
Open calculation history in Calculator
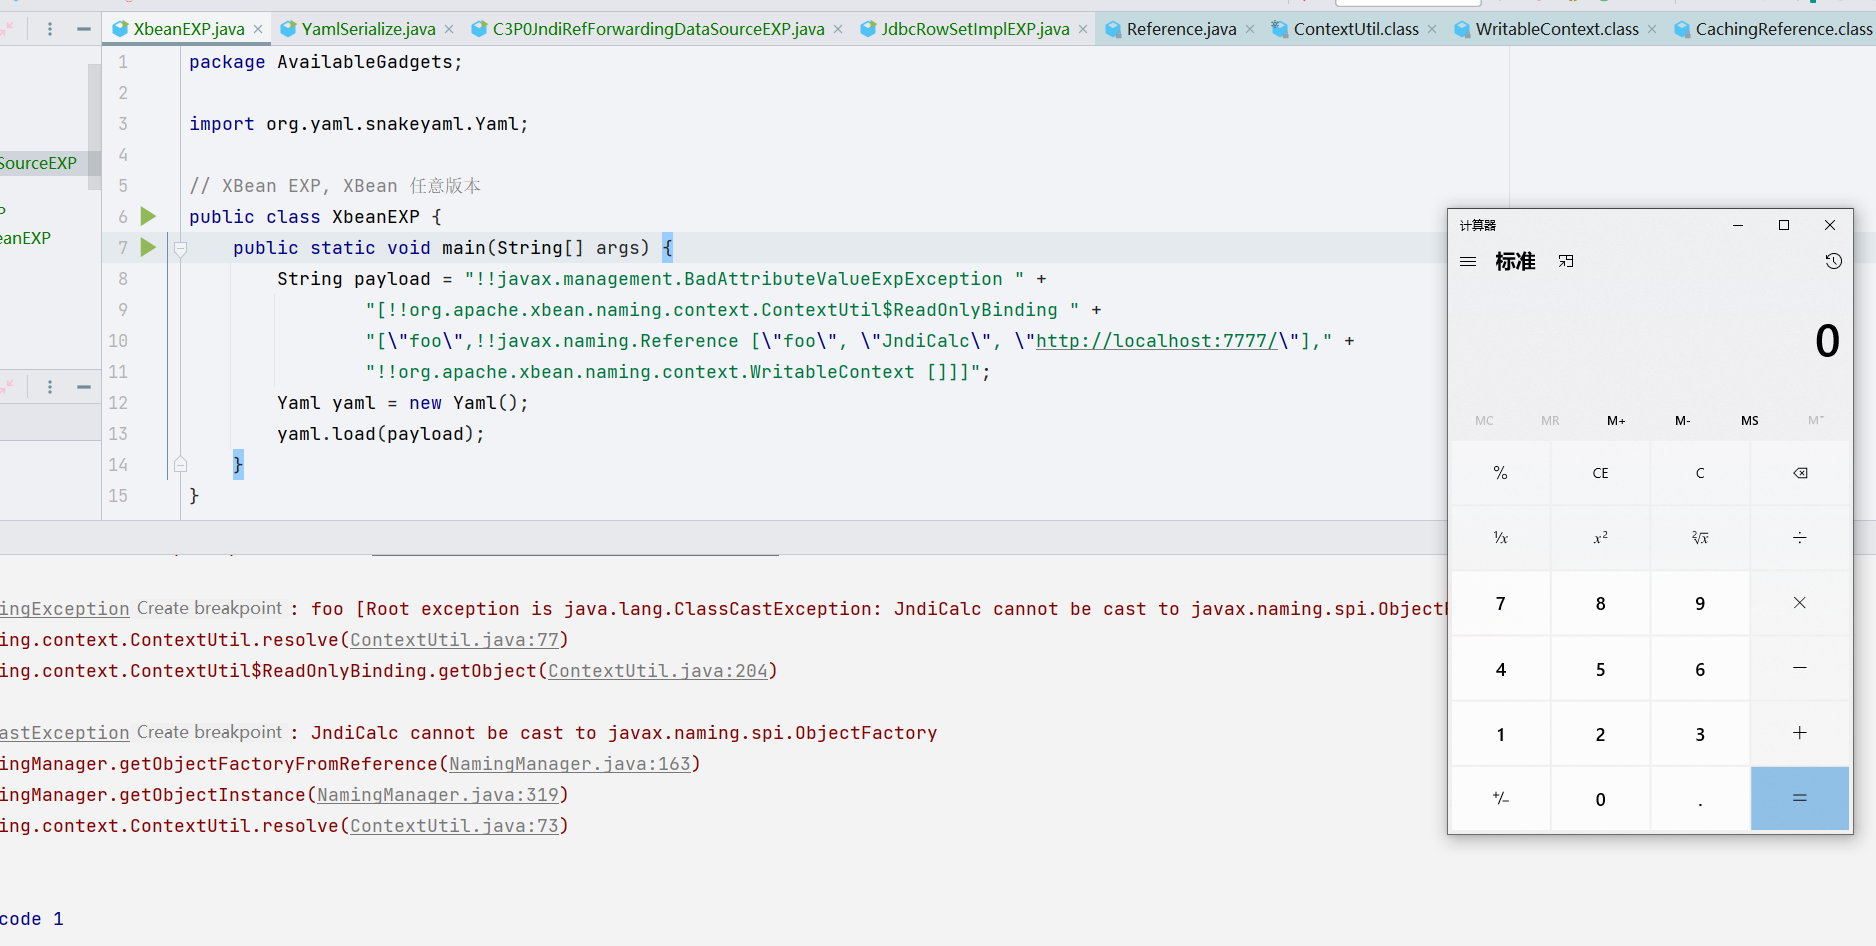[1833, 261]
